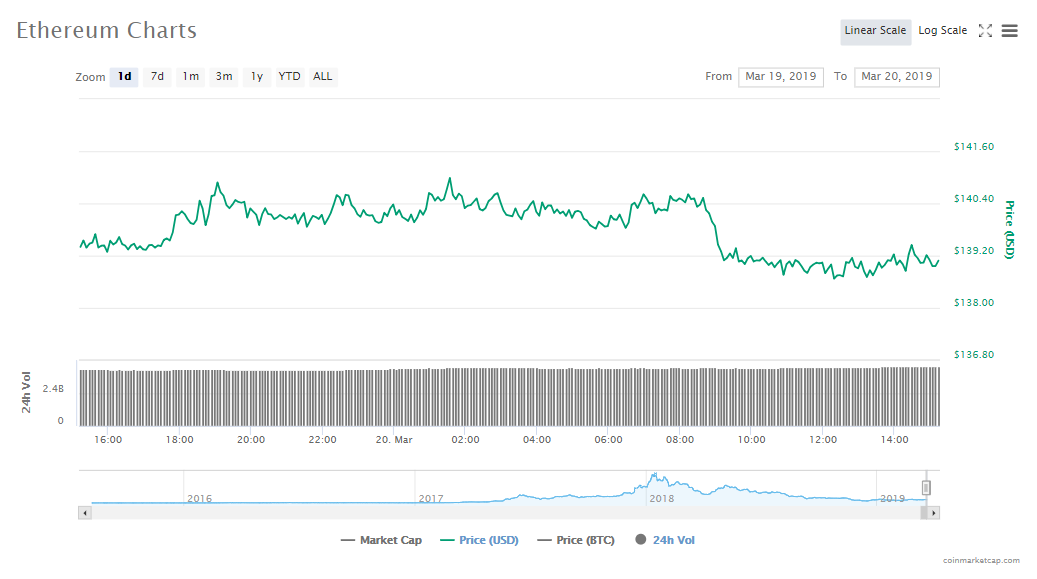This screenshot has width=1037, height=579.
Task: Set zoom to 1m
Action: pos(190,77)
